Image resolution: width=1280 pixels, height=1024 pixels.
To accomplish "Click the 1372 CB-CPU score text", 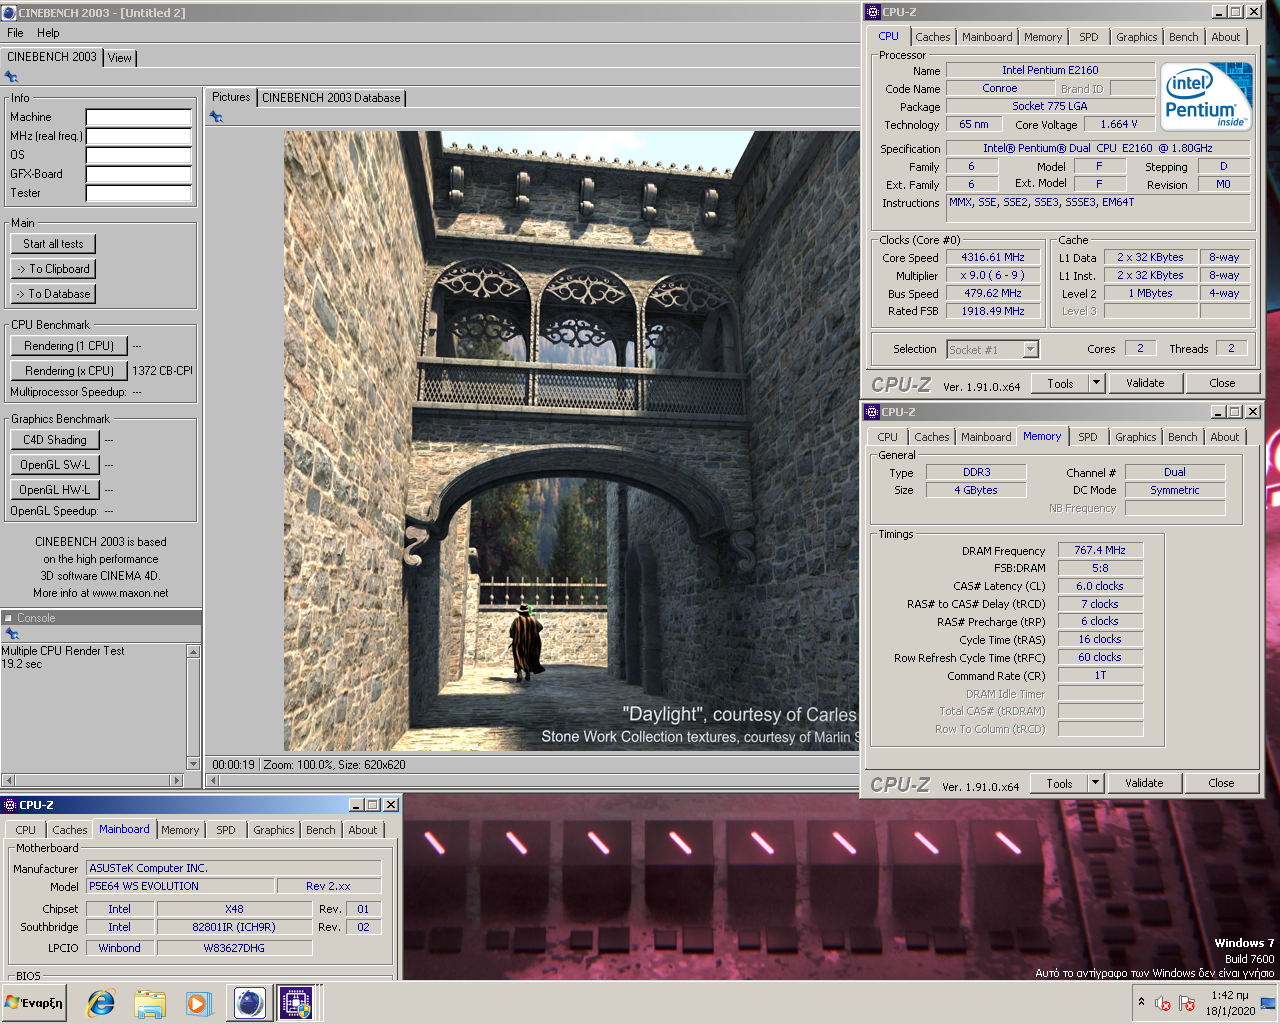I will 163,371.
